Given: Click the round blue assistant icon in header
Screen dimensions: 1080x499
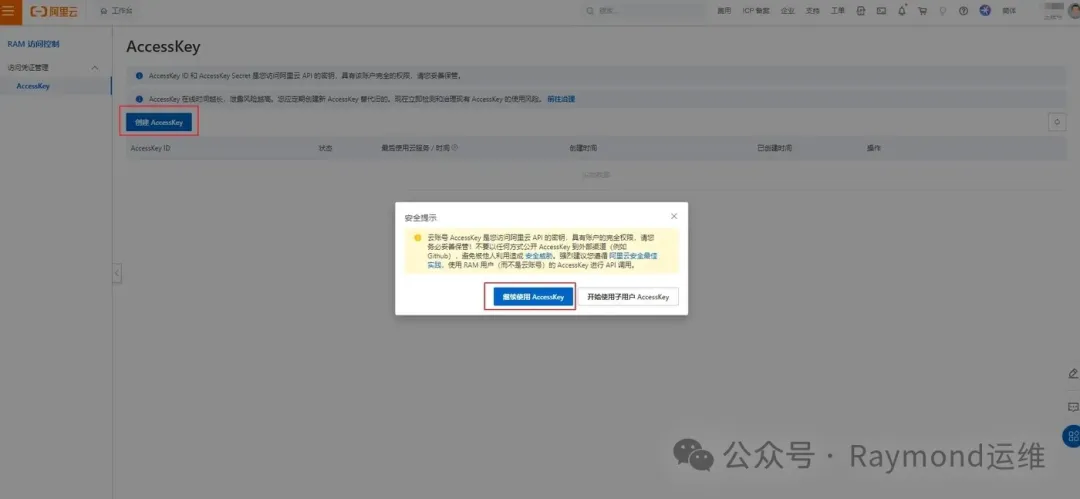Looking at the screenshot, I should pos(985,11).
